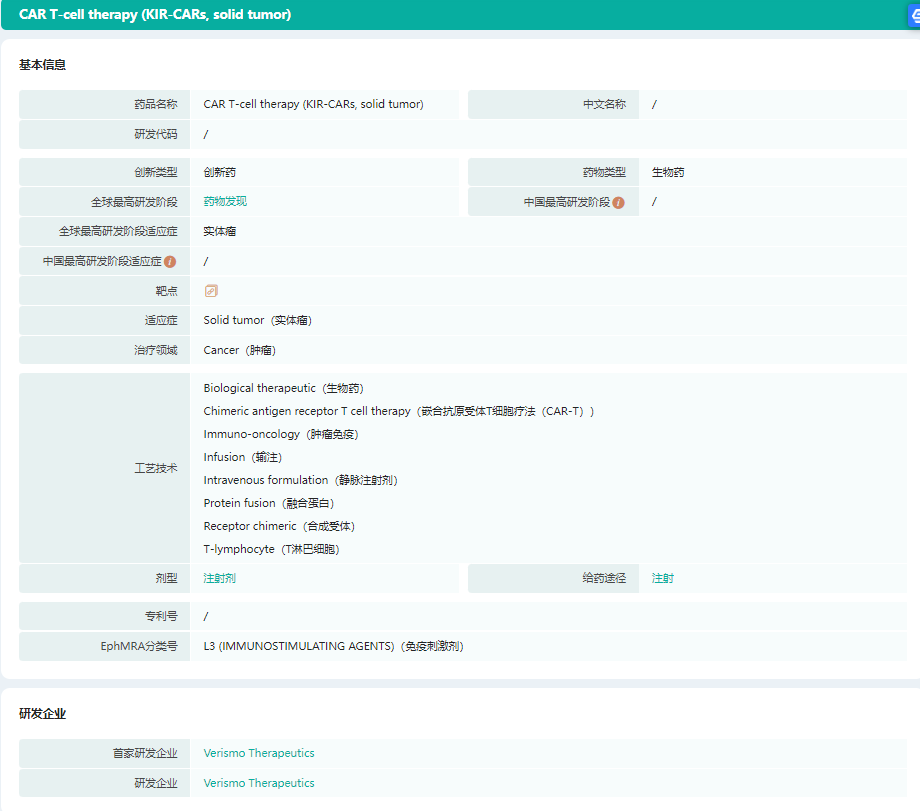Open the 药物发现 development stage link

click(x=225, y=201)
